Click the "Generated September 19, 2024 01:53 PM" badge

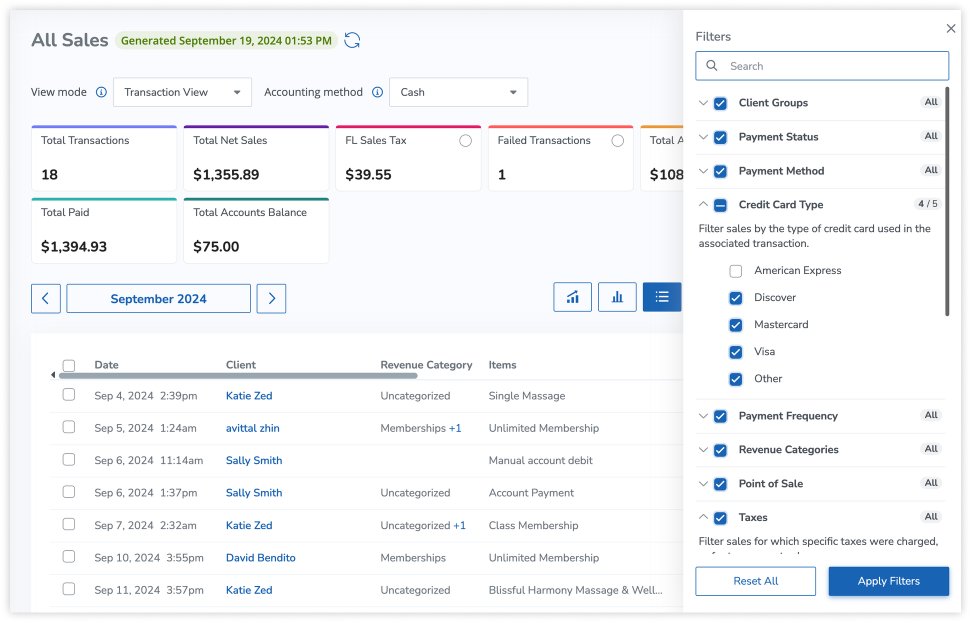[226, 41]
